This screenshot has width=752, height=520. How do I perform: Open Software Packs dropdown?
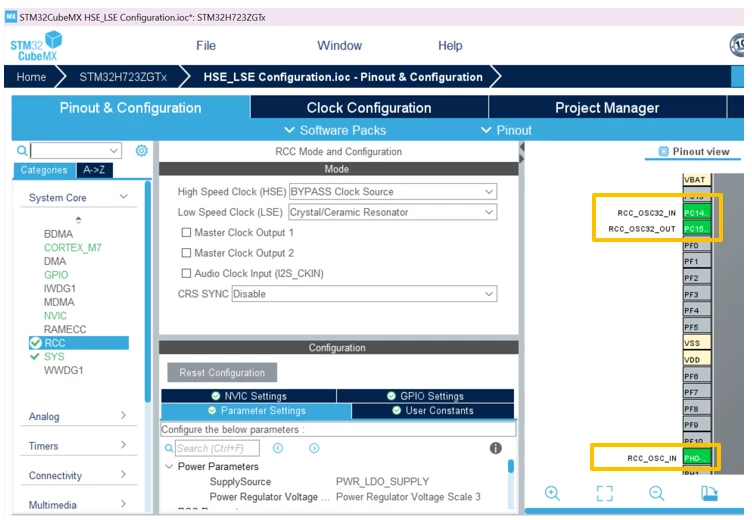point(335,130)
